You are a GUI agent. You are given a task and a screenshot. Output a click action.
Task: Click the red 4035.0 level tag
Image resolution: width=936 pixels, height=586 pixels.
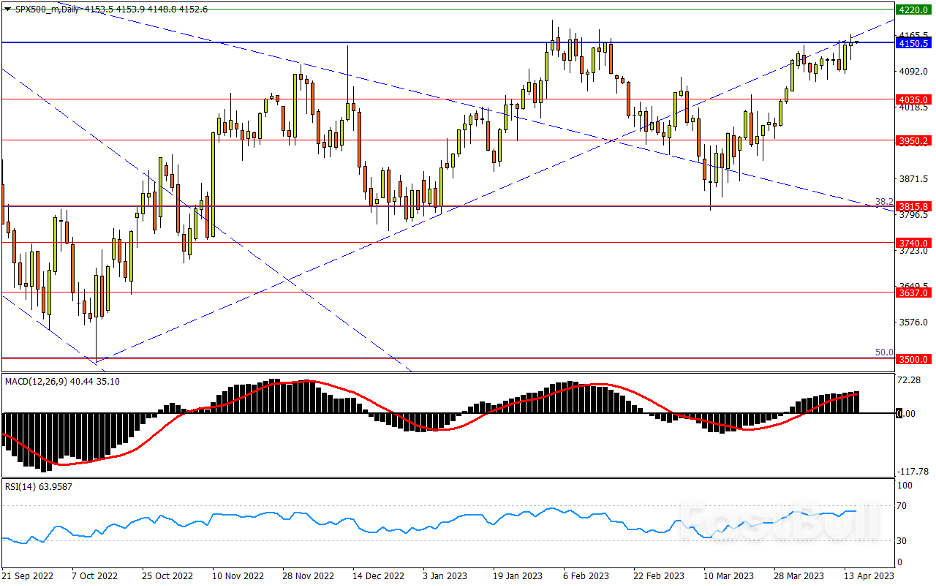click(914, 100)
